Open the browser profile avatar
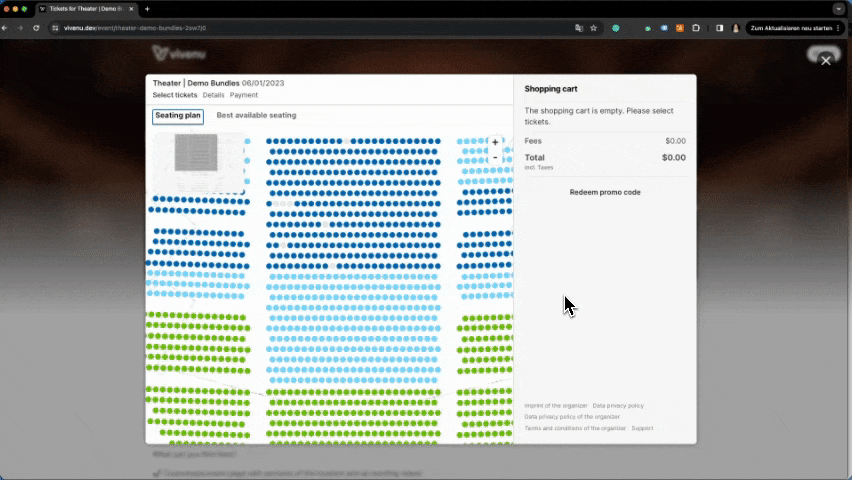 pos(736,28)
